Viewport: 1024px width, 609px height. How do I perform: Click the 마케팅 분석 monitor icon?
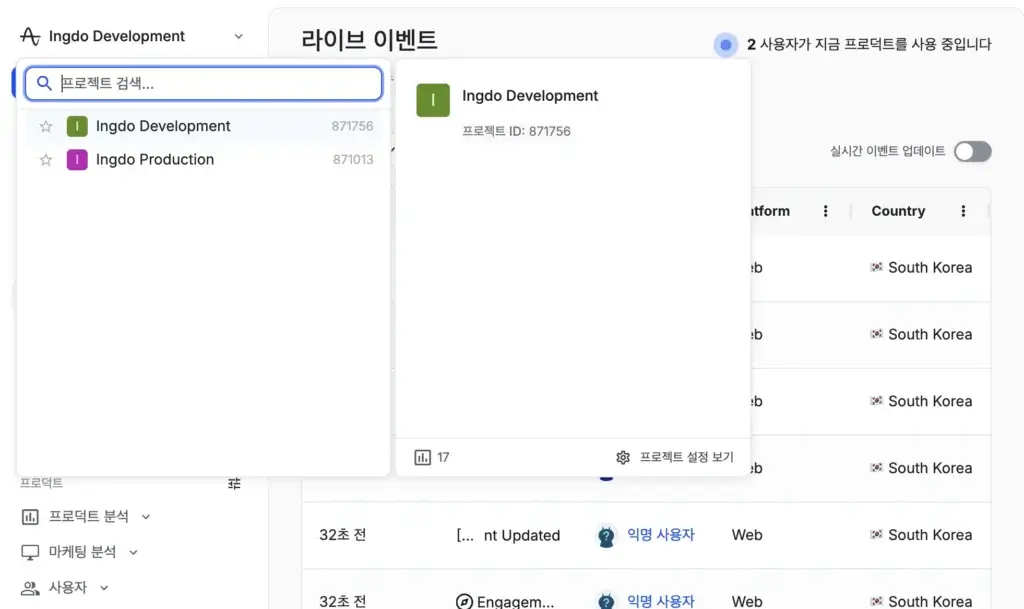point(30,552)
